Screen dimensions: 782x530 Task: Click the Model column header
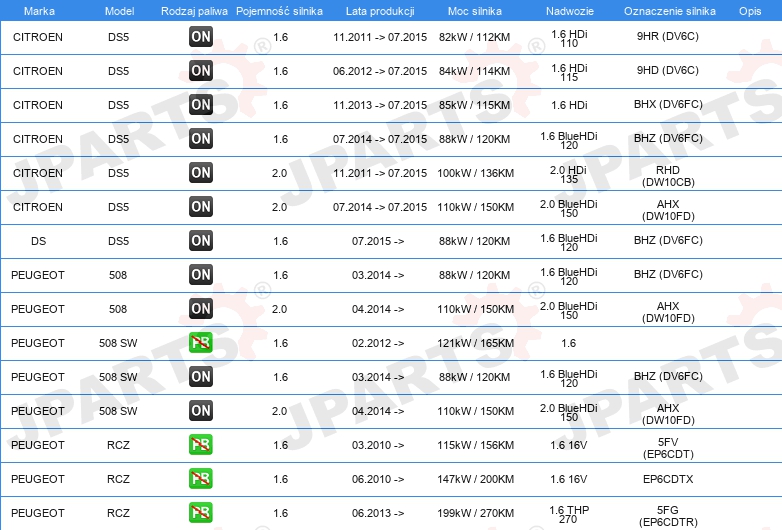click(x=119, y=11)
